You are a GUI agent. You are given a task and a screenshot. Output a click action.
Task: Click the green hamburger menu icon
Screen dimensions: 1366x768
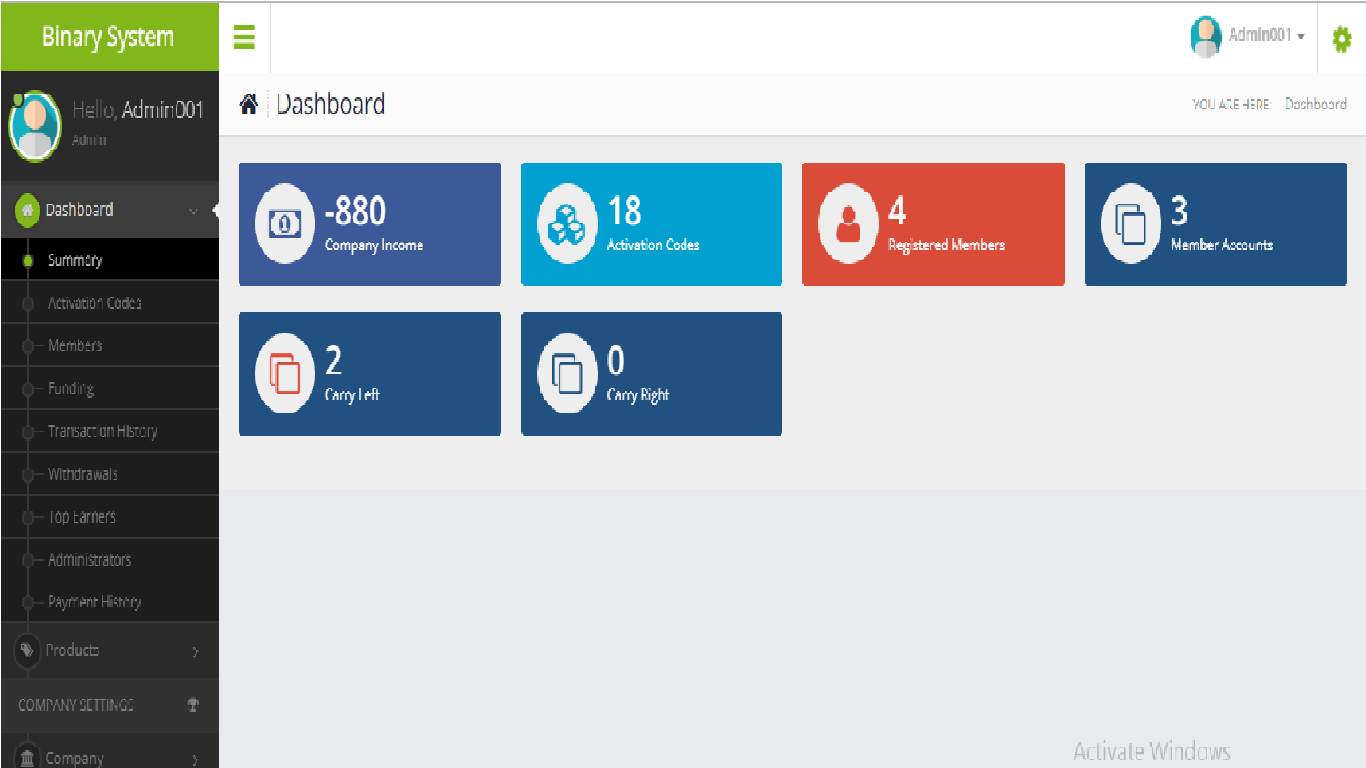click(x=244, y=38)
